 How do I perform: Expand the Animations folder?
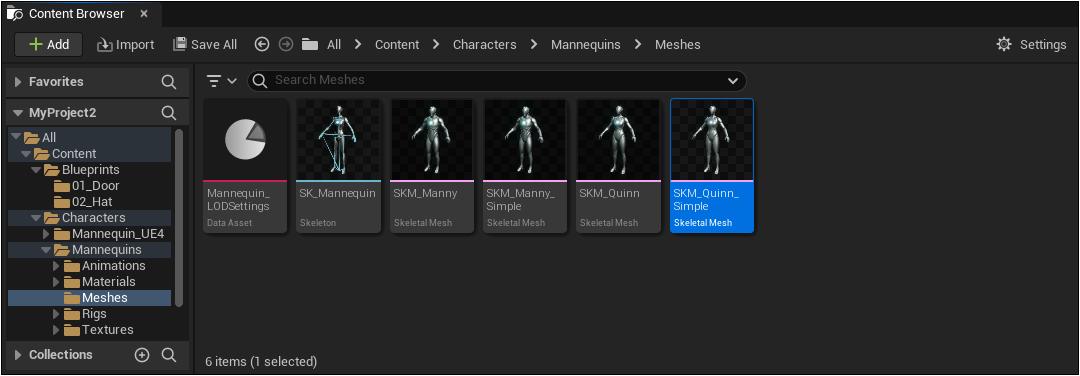tap(56, 266)
